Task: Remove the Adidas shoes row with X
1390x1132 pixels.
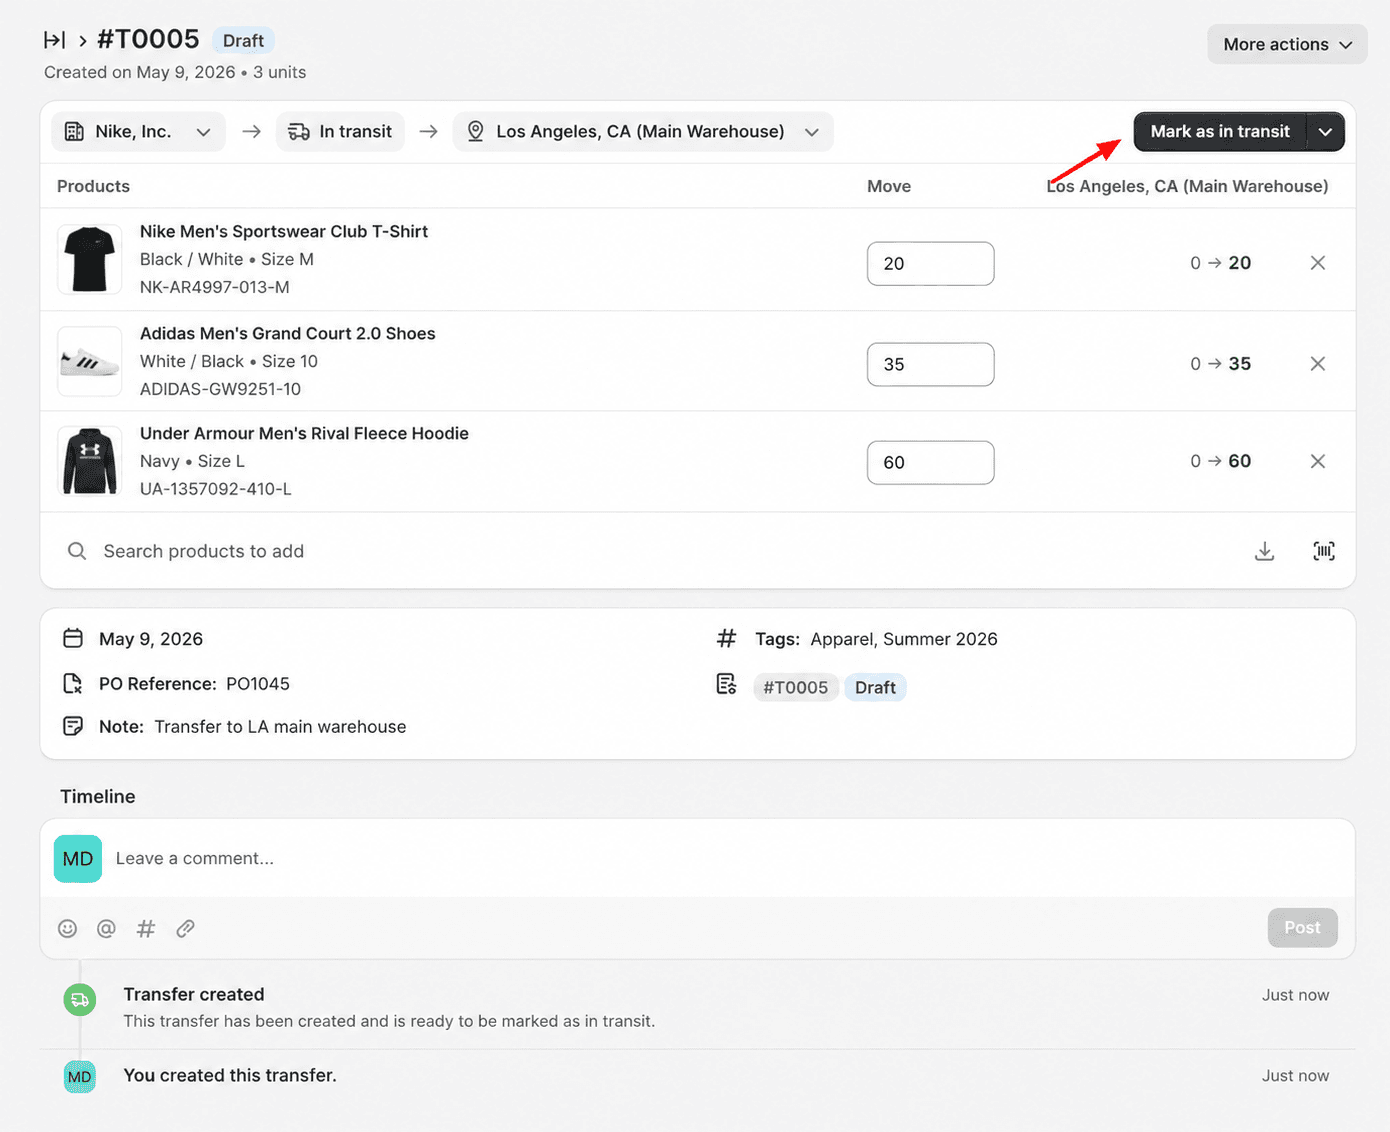Action: (x=1318, y=364)
